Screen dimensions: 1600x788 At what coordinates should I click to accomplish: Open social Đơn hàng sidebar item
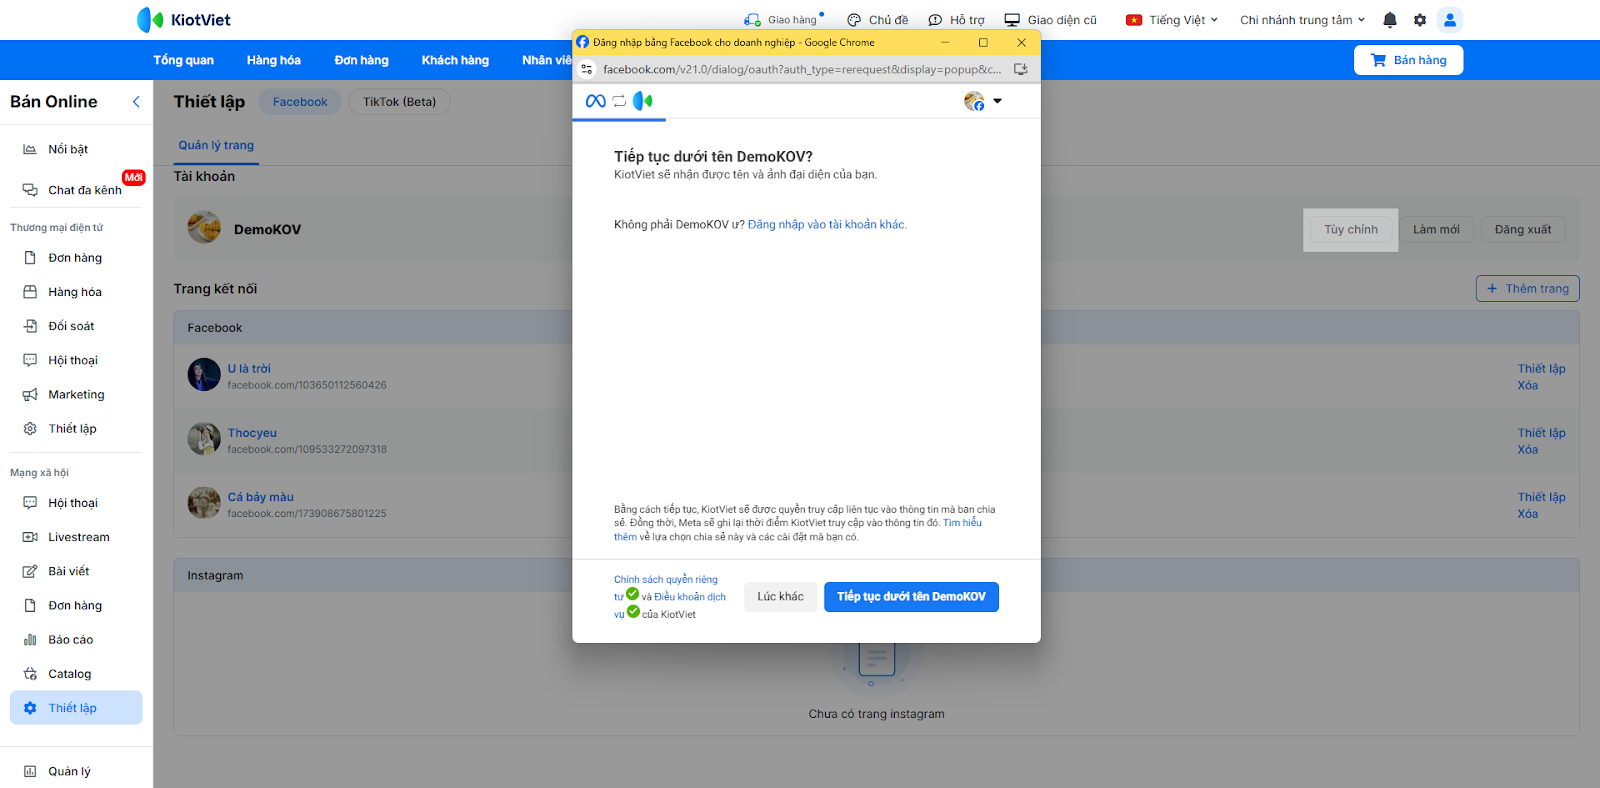click(76, 606)
